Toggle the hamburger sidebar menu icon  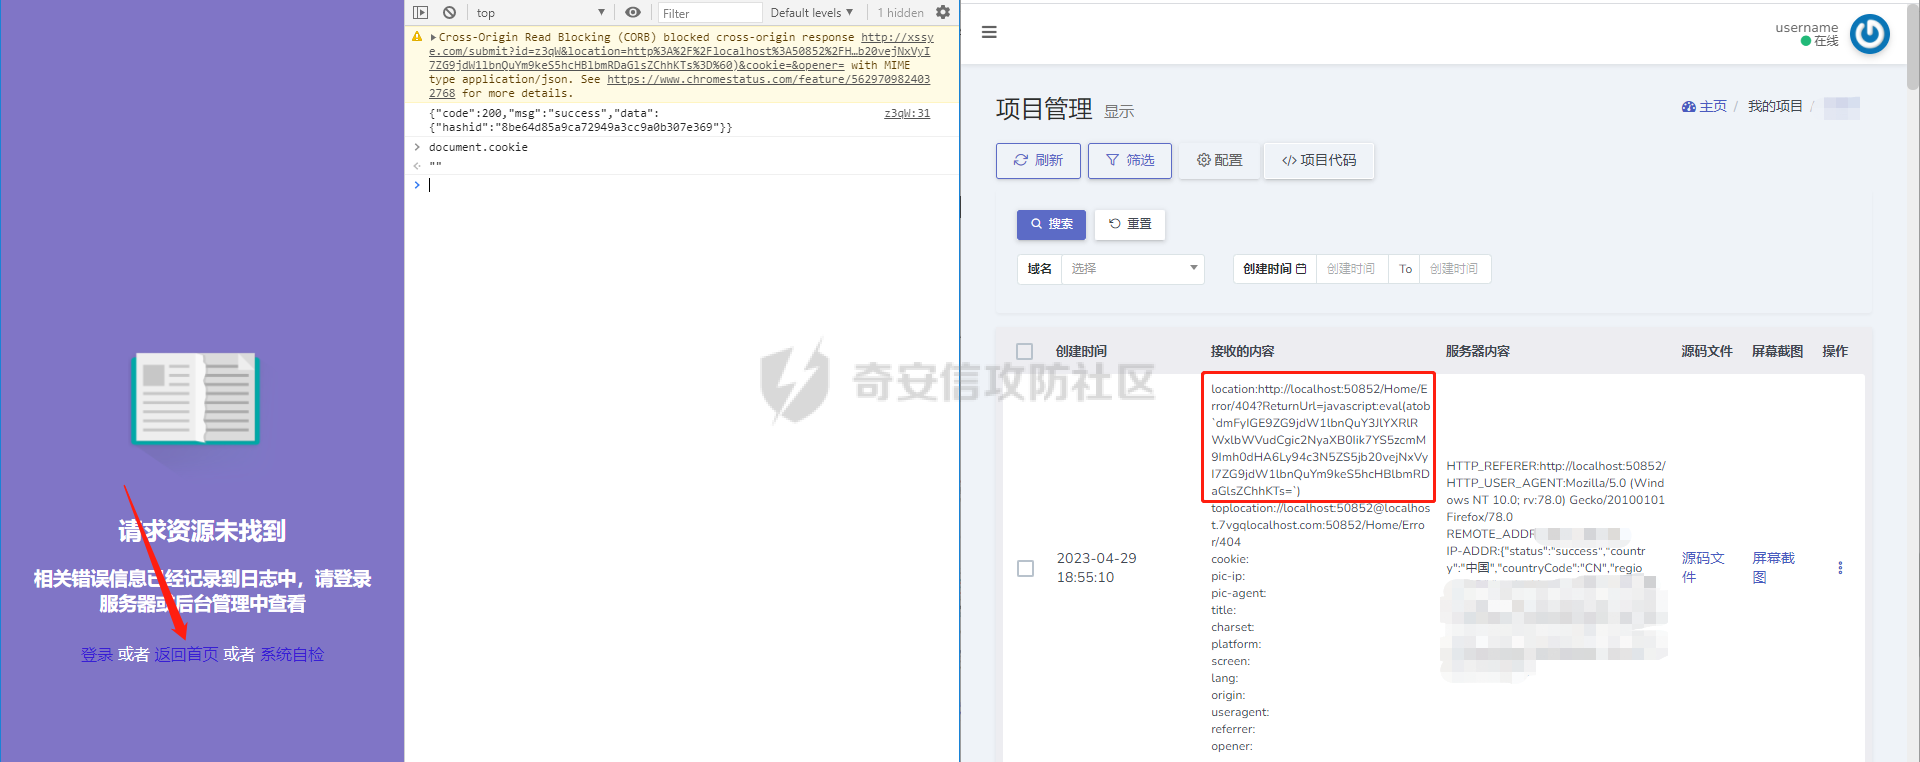click(x=989, y=32)
